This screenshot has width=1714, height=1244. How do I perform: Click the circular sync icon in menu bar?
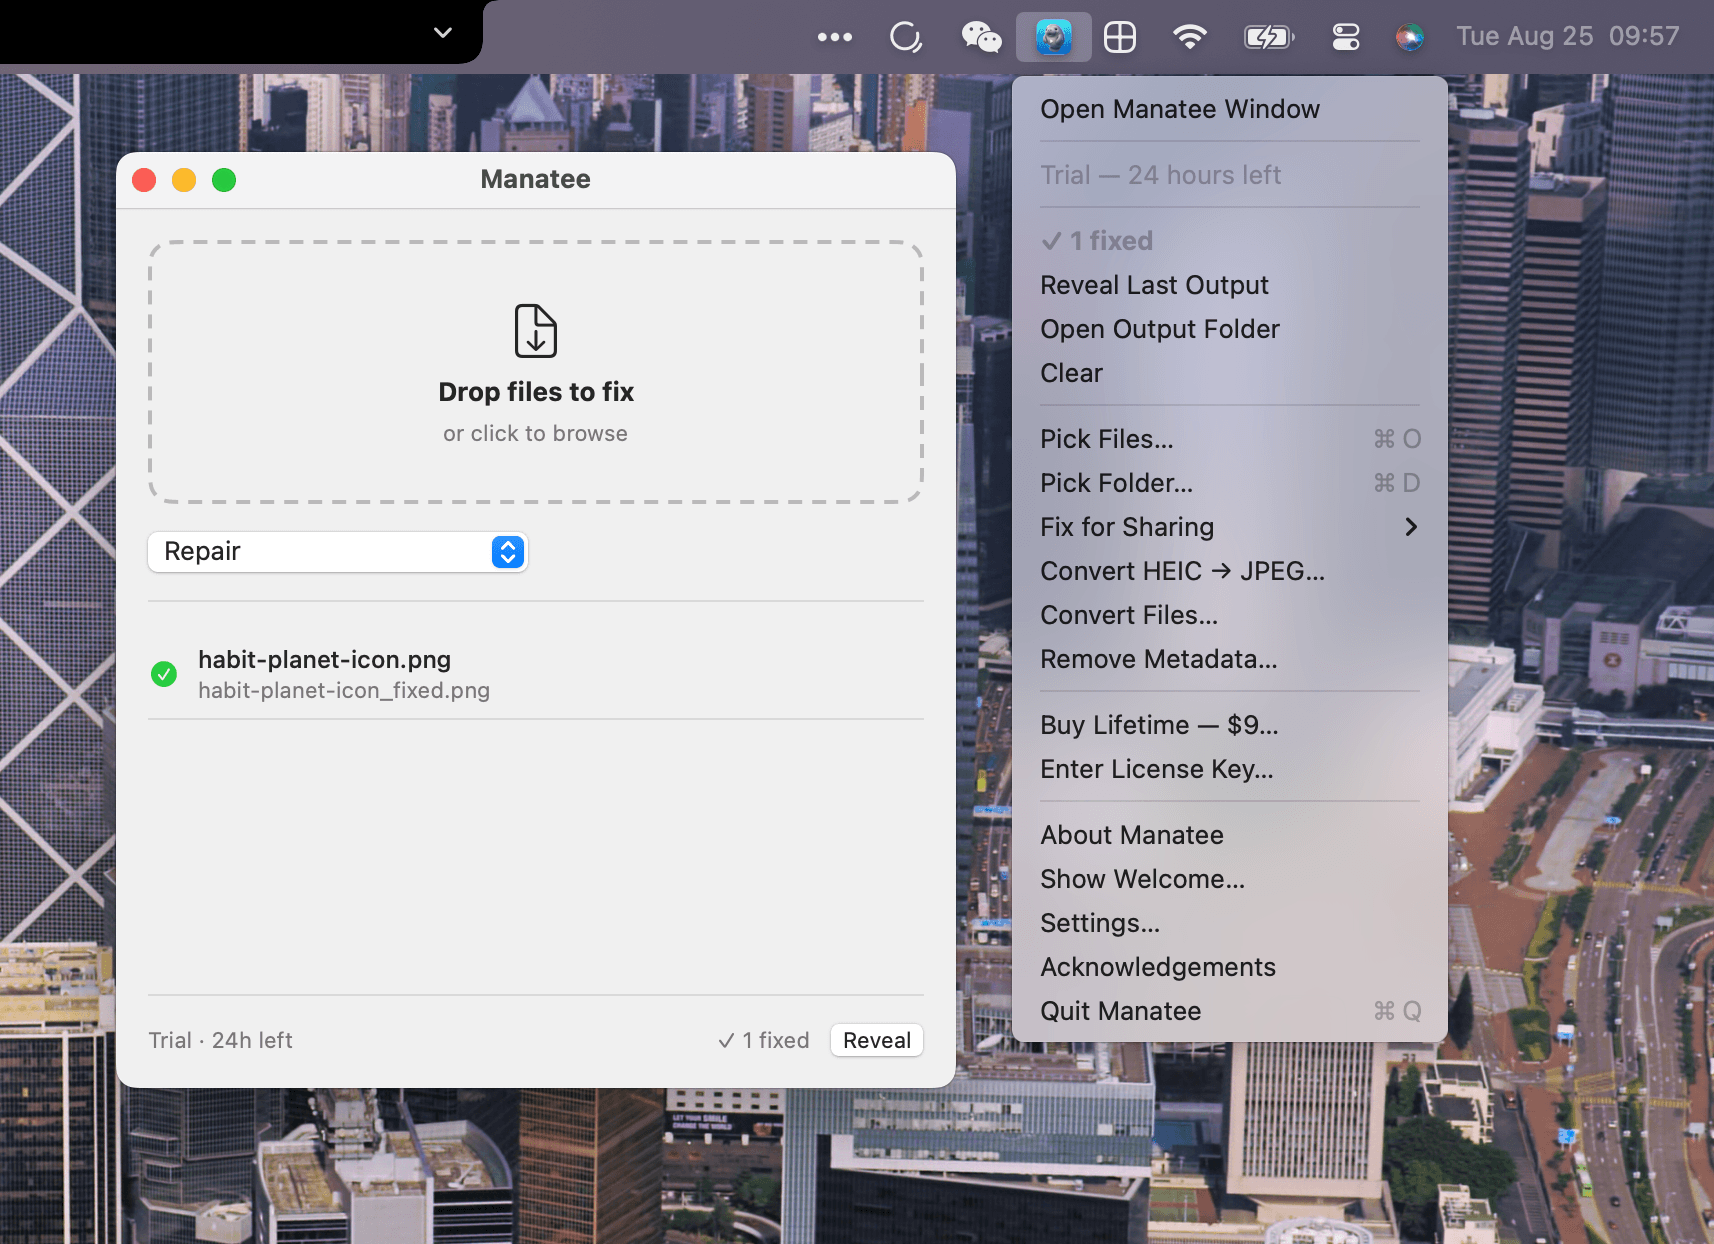point(905,37)
